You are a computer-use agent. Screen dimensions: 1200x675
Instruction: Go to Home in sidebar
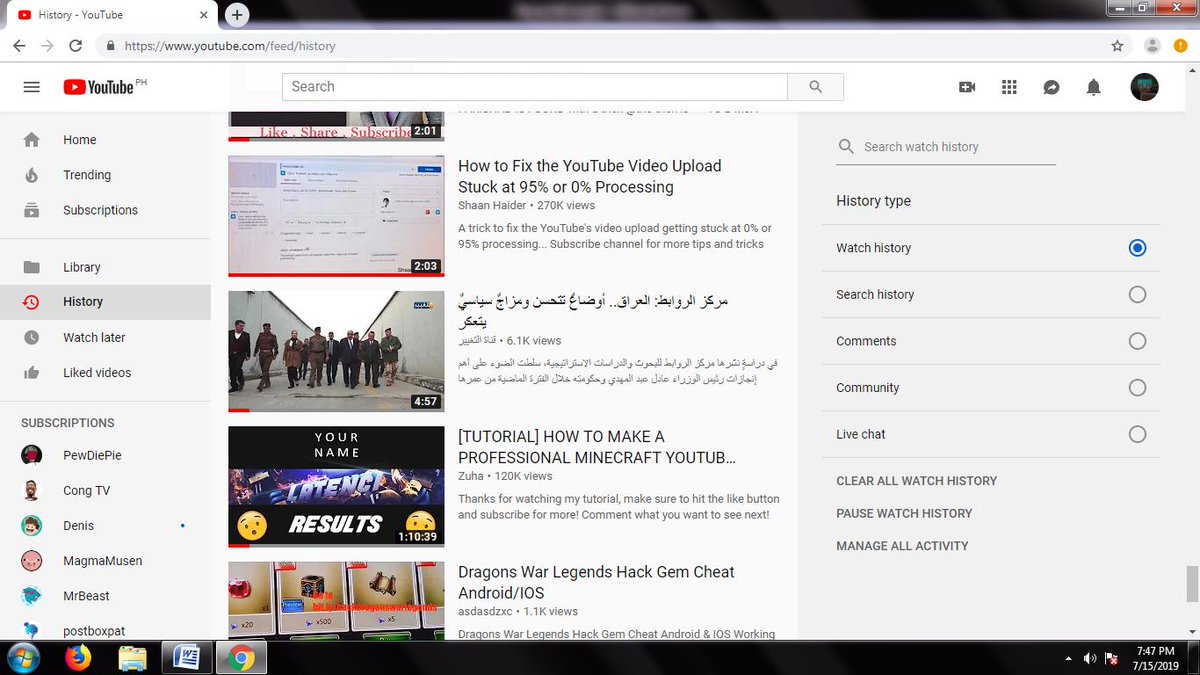[x=105, y=140]
